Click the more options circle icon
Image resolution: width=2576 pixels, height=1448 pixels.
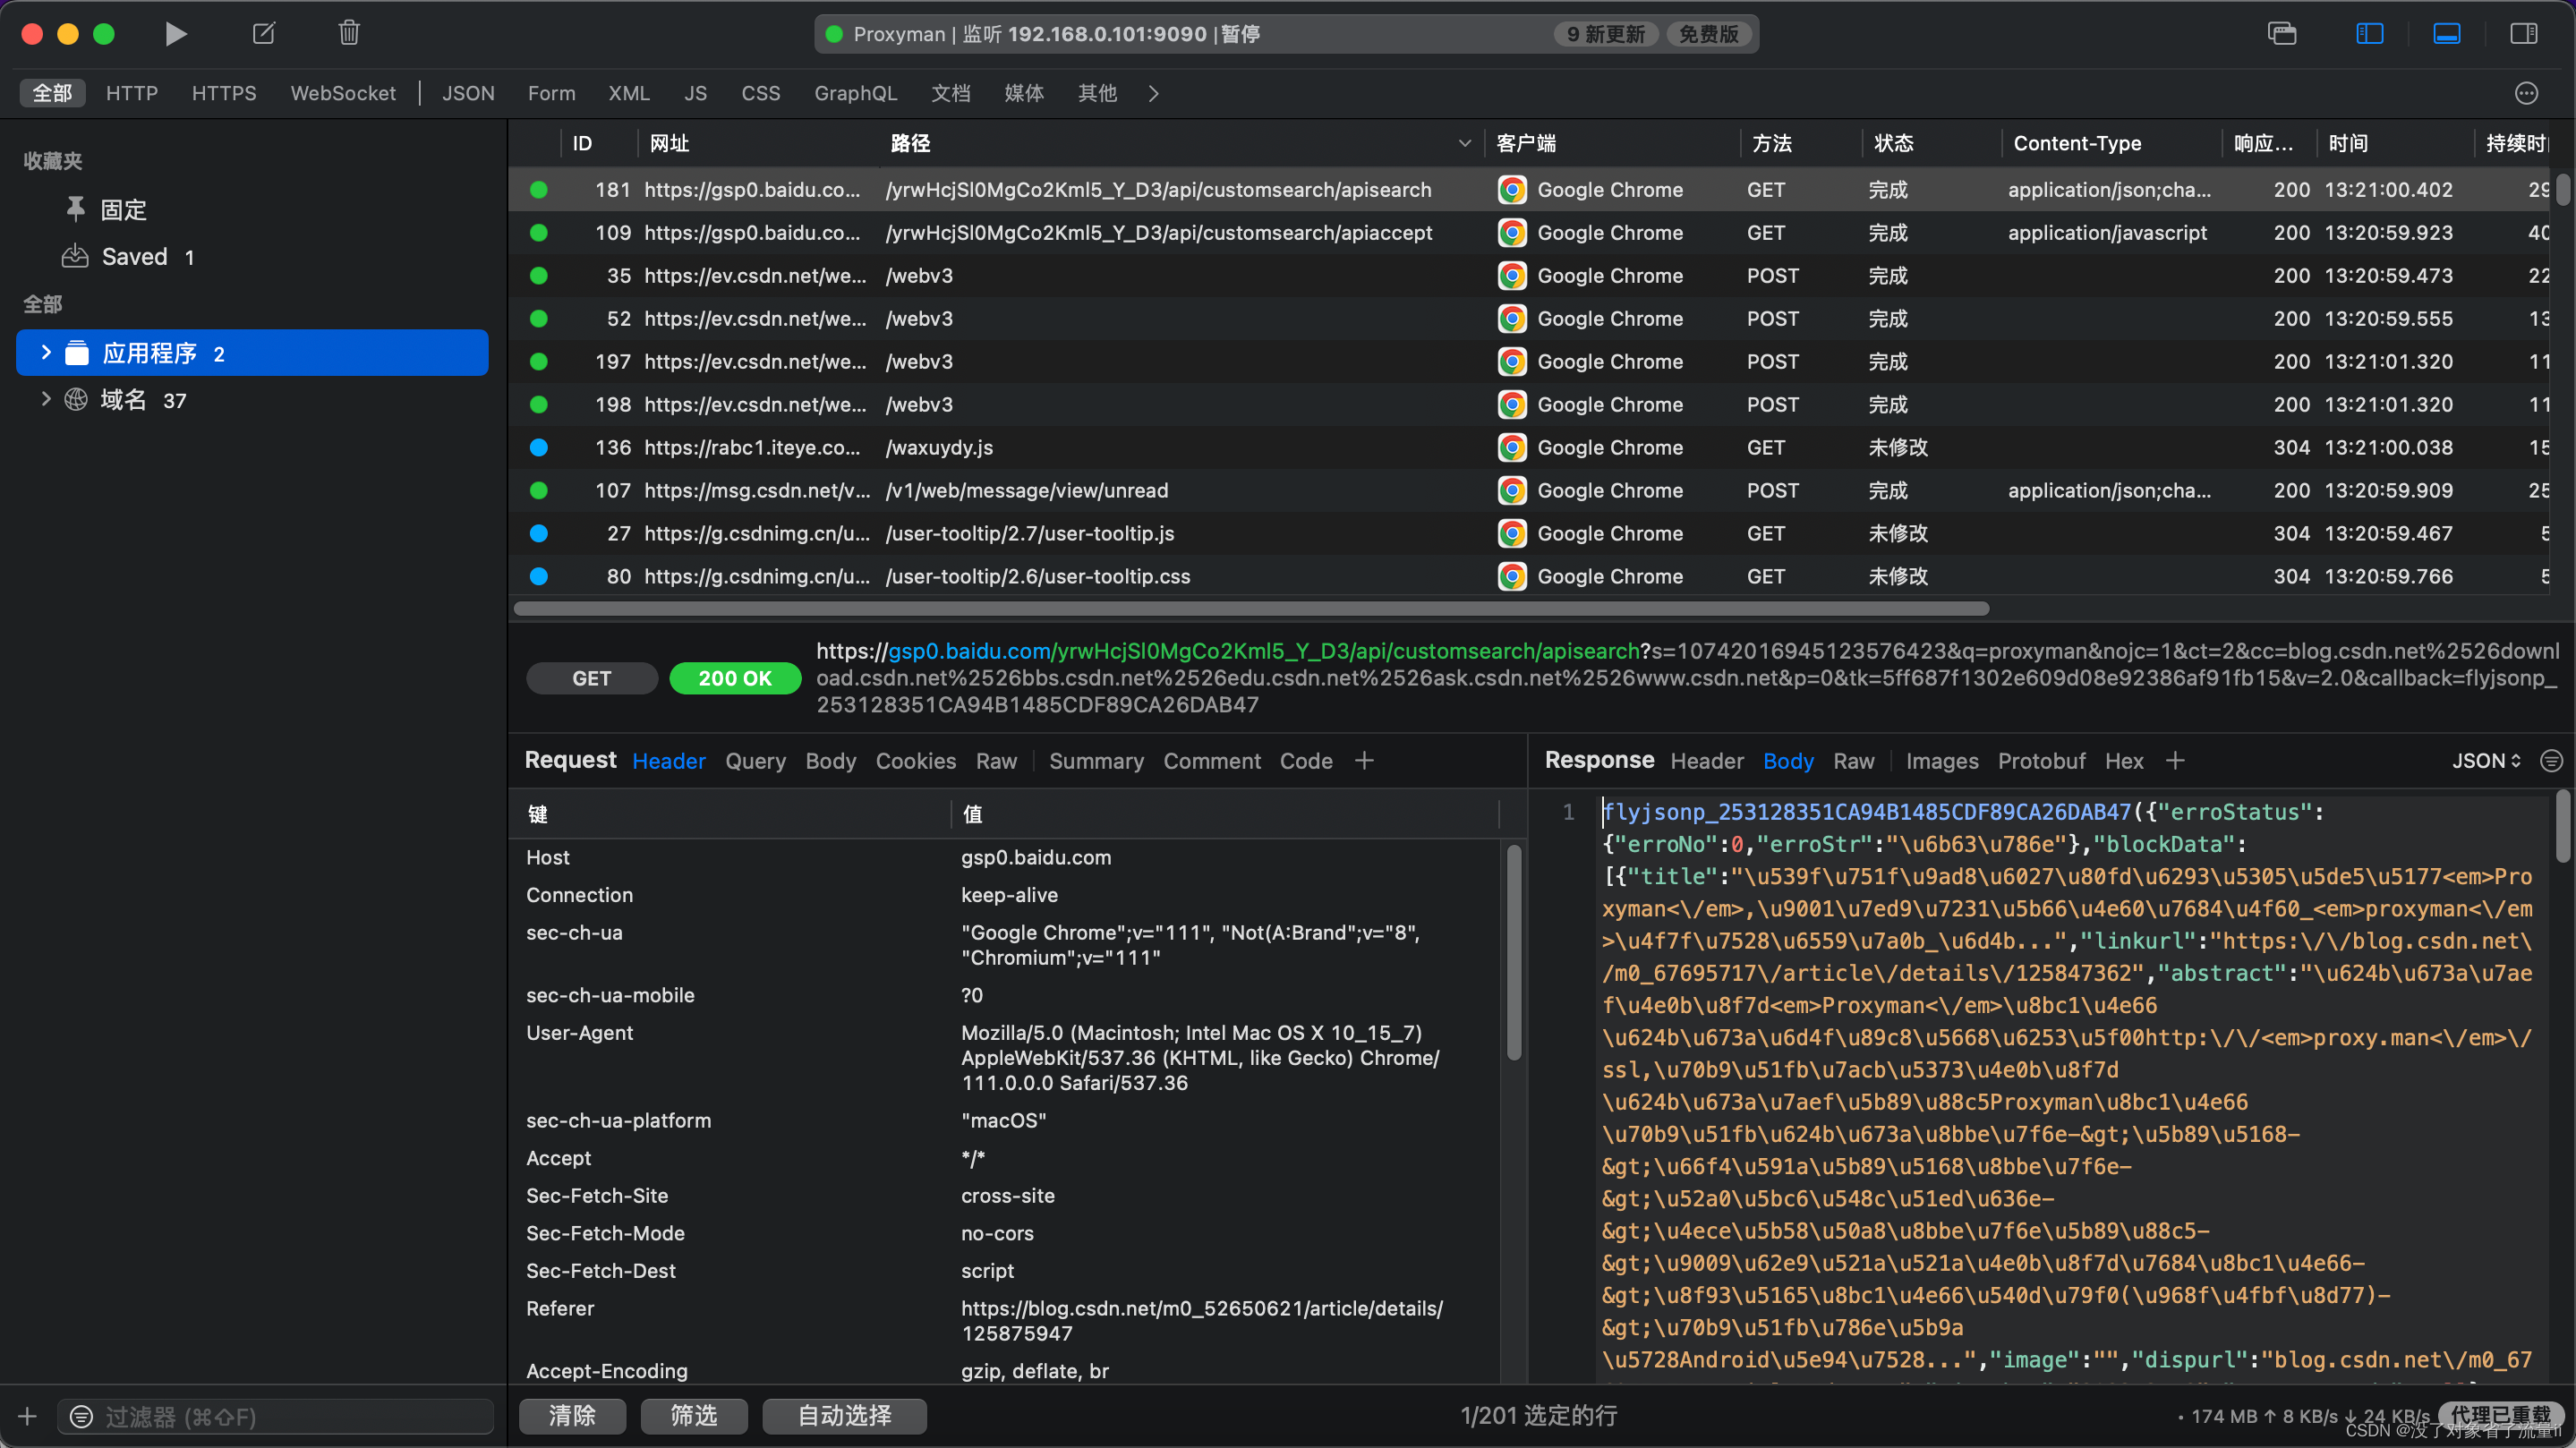tap(2526, 93)
